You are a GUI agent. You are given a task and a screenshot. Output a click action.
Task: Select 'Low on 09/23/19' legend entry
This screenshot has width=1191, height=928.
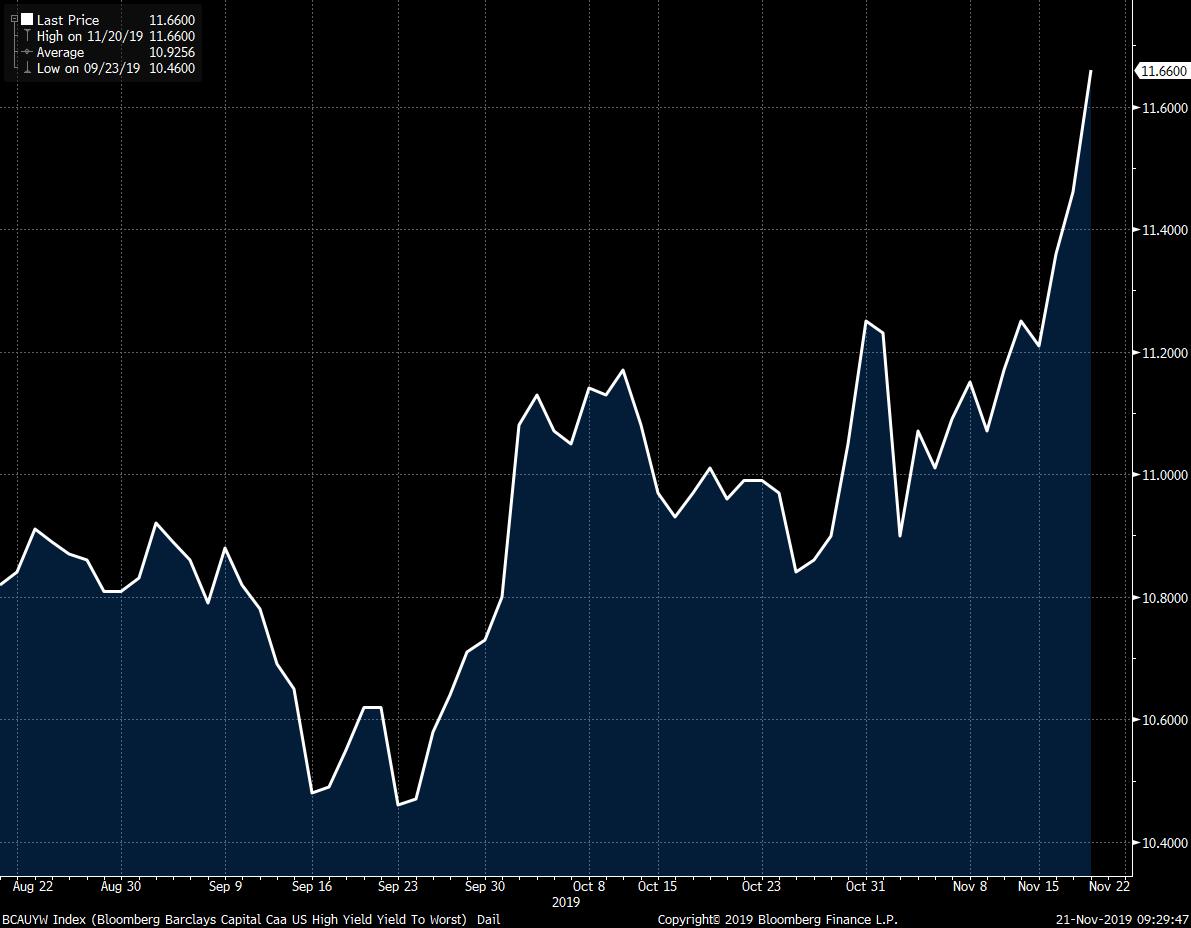[88, 68]
